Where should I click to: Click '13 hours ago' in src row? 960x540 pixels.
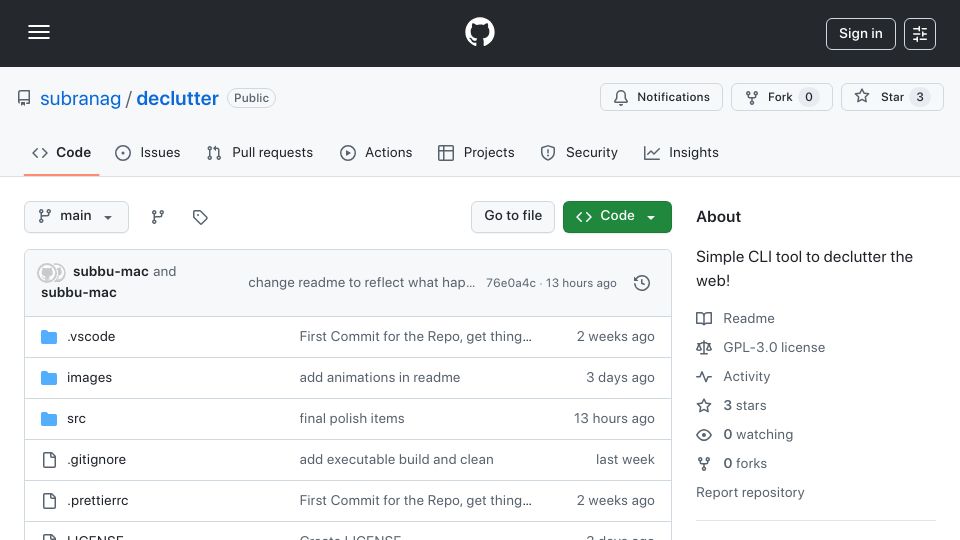614,419
